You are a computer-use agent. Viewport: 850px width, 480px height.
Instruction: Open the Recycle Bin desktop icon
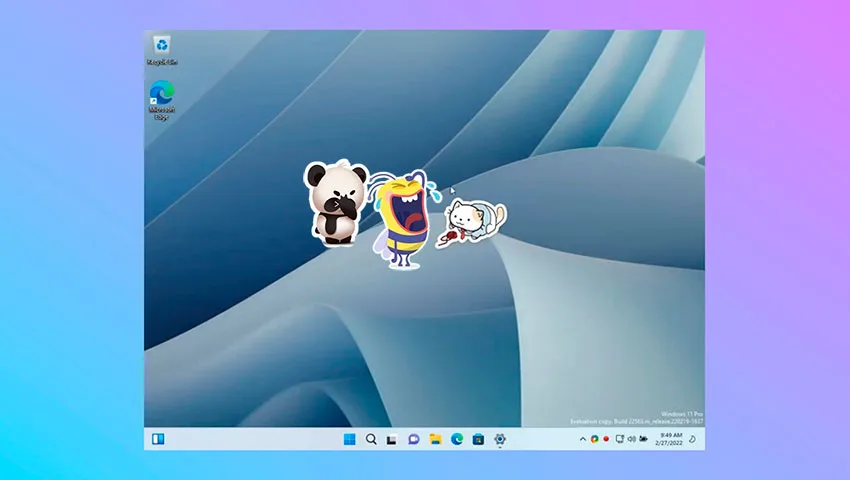tap(162, 50)
